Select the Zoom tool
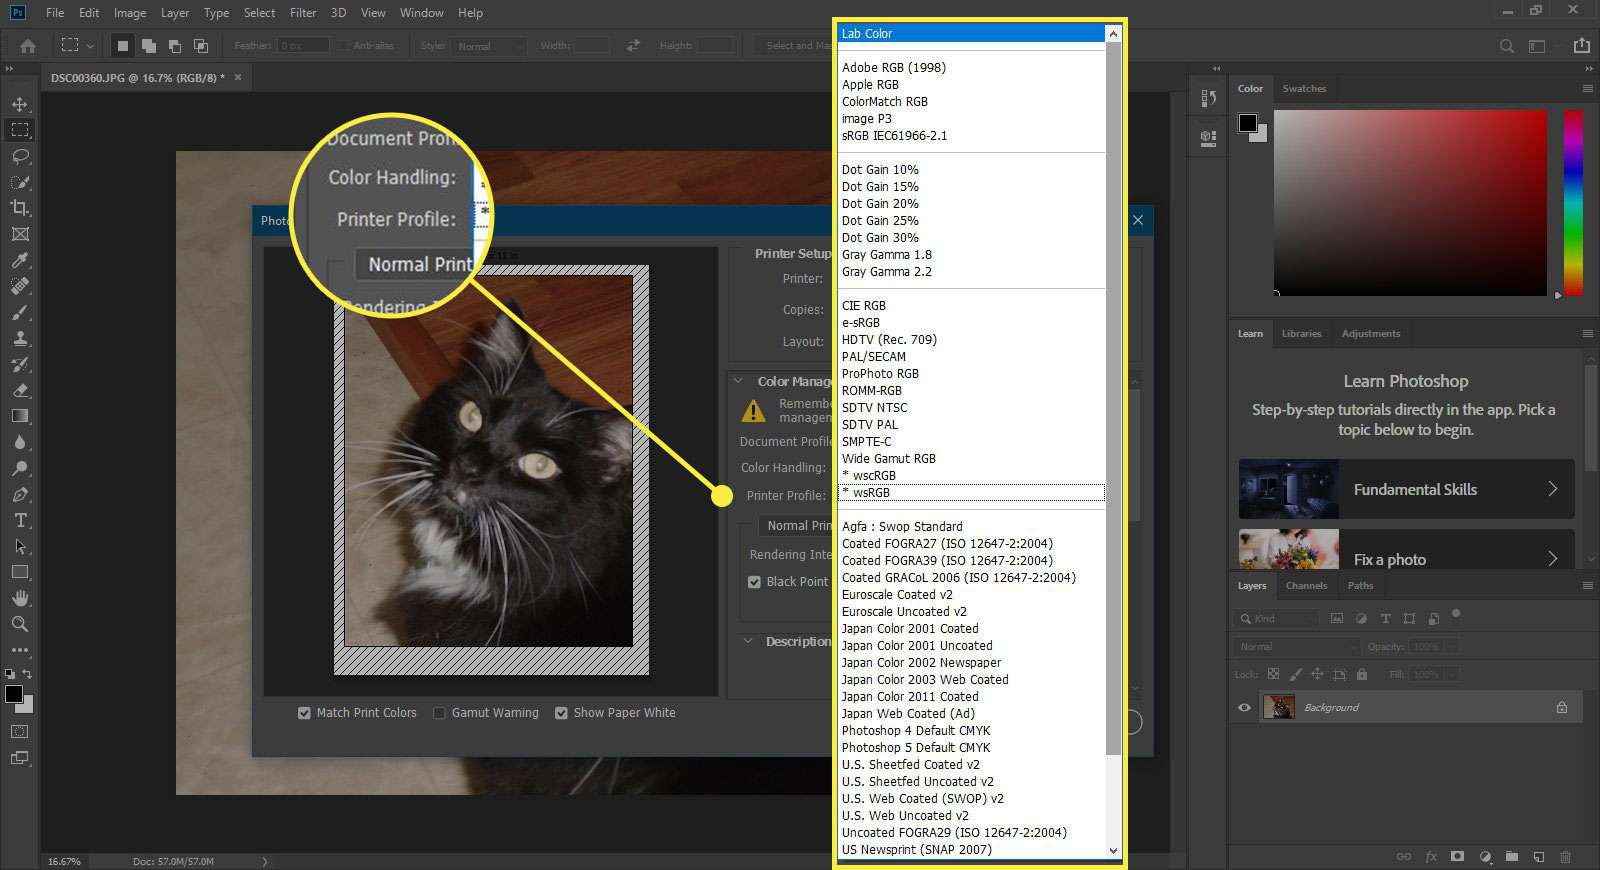Image resolution: width=1600 pixels, height=870 pixels. [x=20, y=624]
